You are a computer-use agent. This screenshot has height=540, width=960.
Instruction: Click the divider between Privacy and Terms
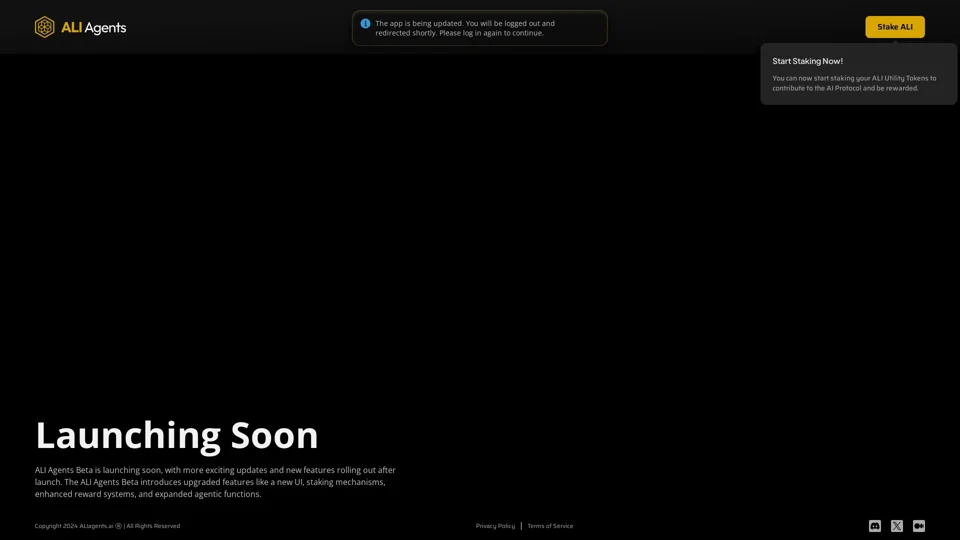pos(521,526)
